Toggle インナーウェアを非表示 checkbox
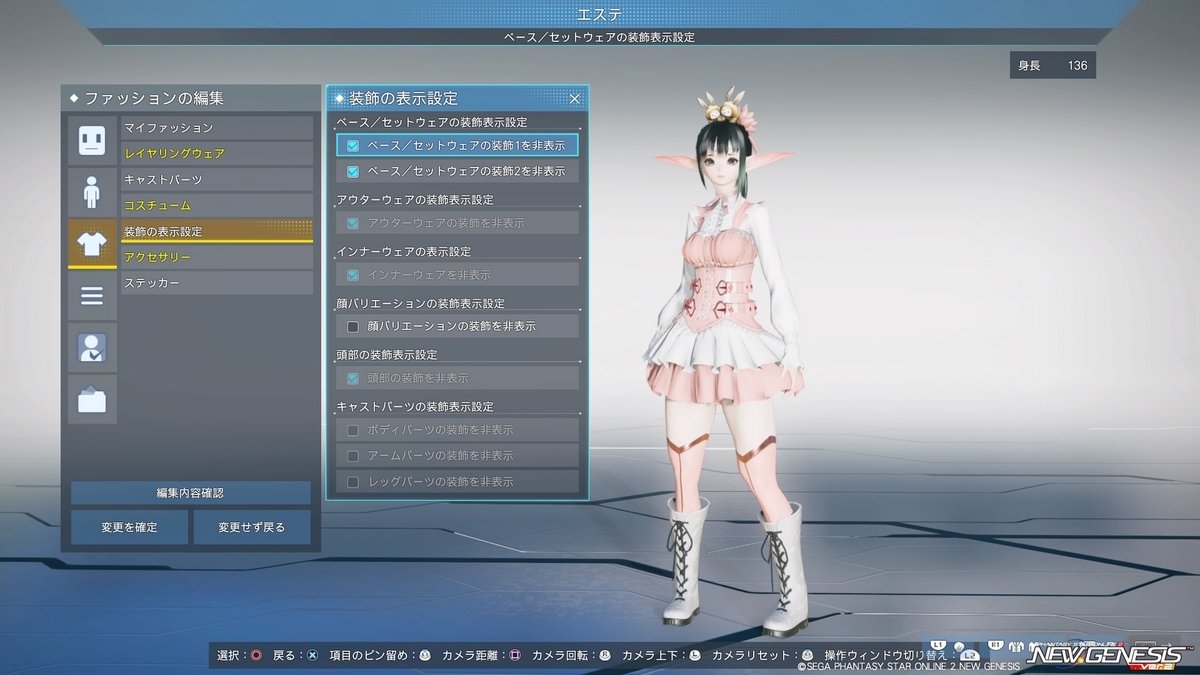This screenshot has width=1200, height=675. pos(353,275)
